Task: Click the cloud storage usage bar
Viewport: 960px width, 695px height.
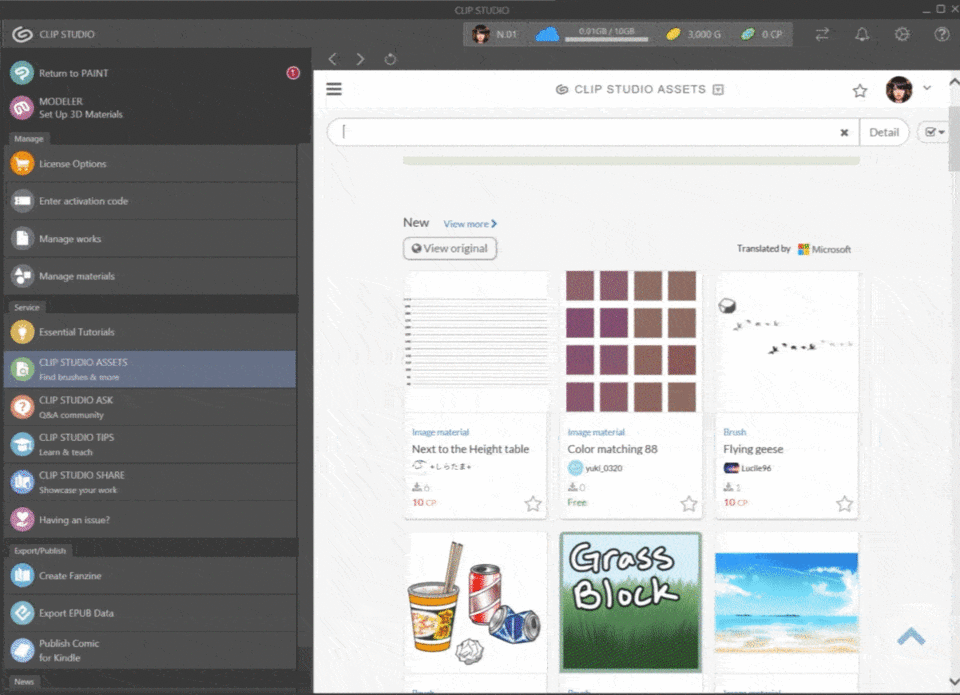Action: coord(606,39)
